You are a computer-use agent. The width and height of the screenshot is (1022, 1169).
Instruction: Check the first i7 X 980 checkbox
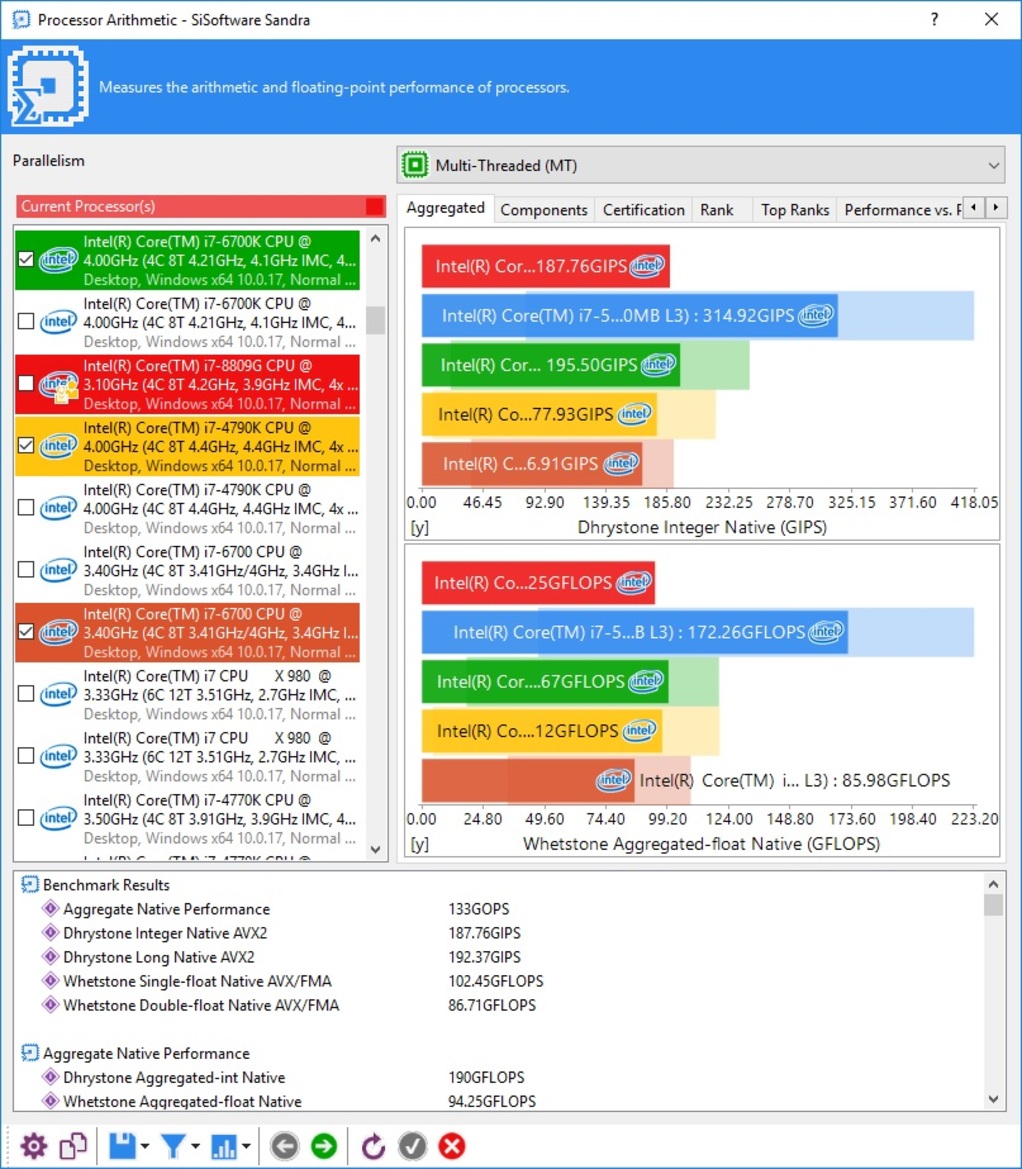point(26,693)
